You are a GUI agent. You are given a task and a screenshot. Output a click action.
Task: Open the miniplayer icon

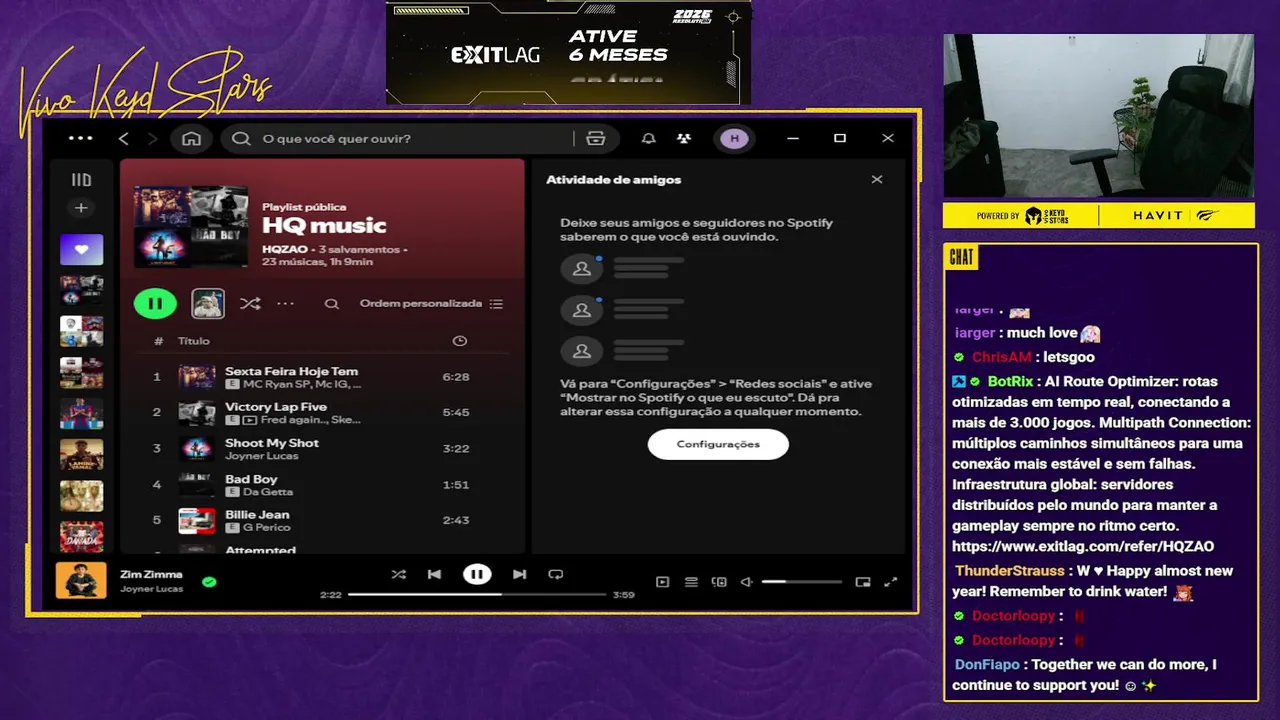click(863, 582)
